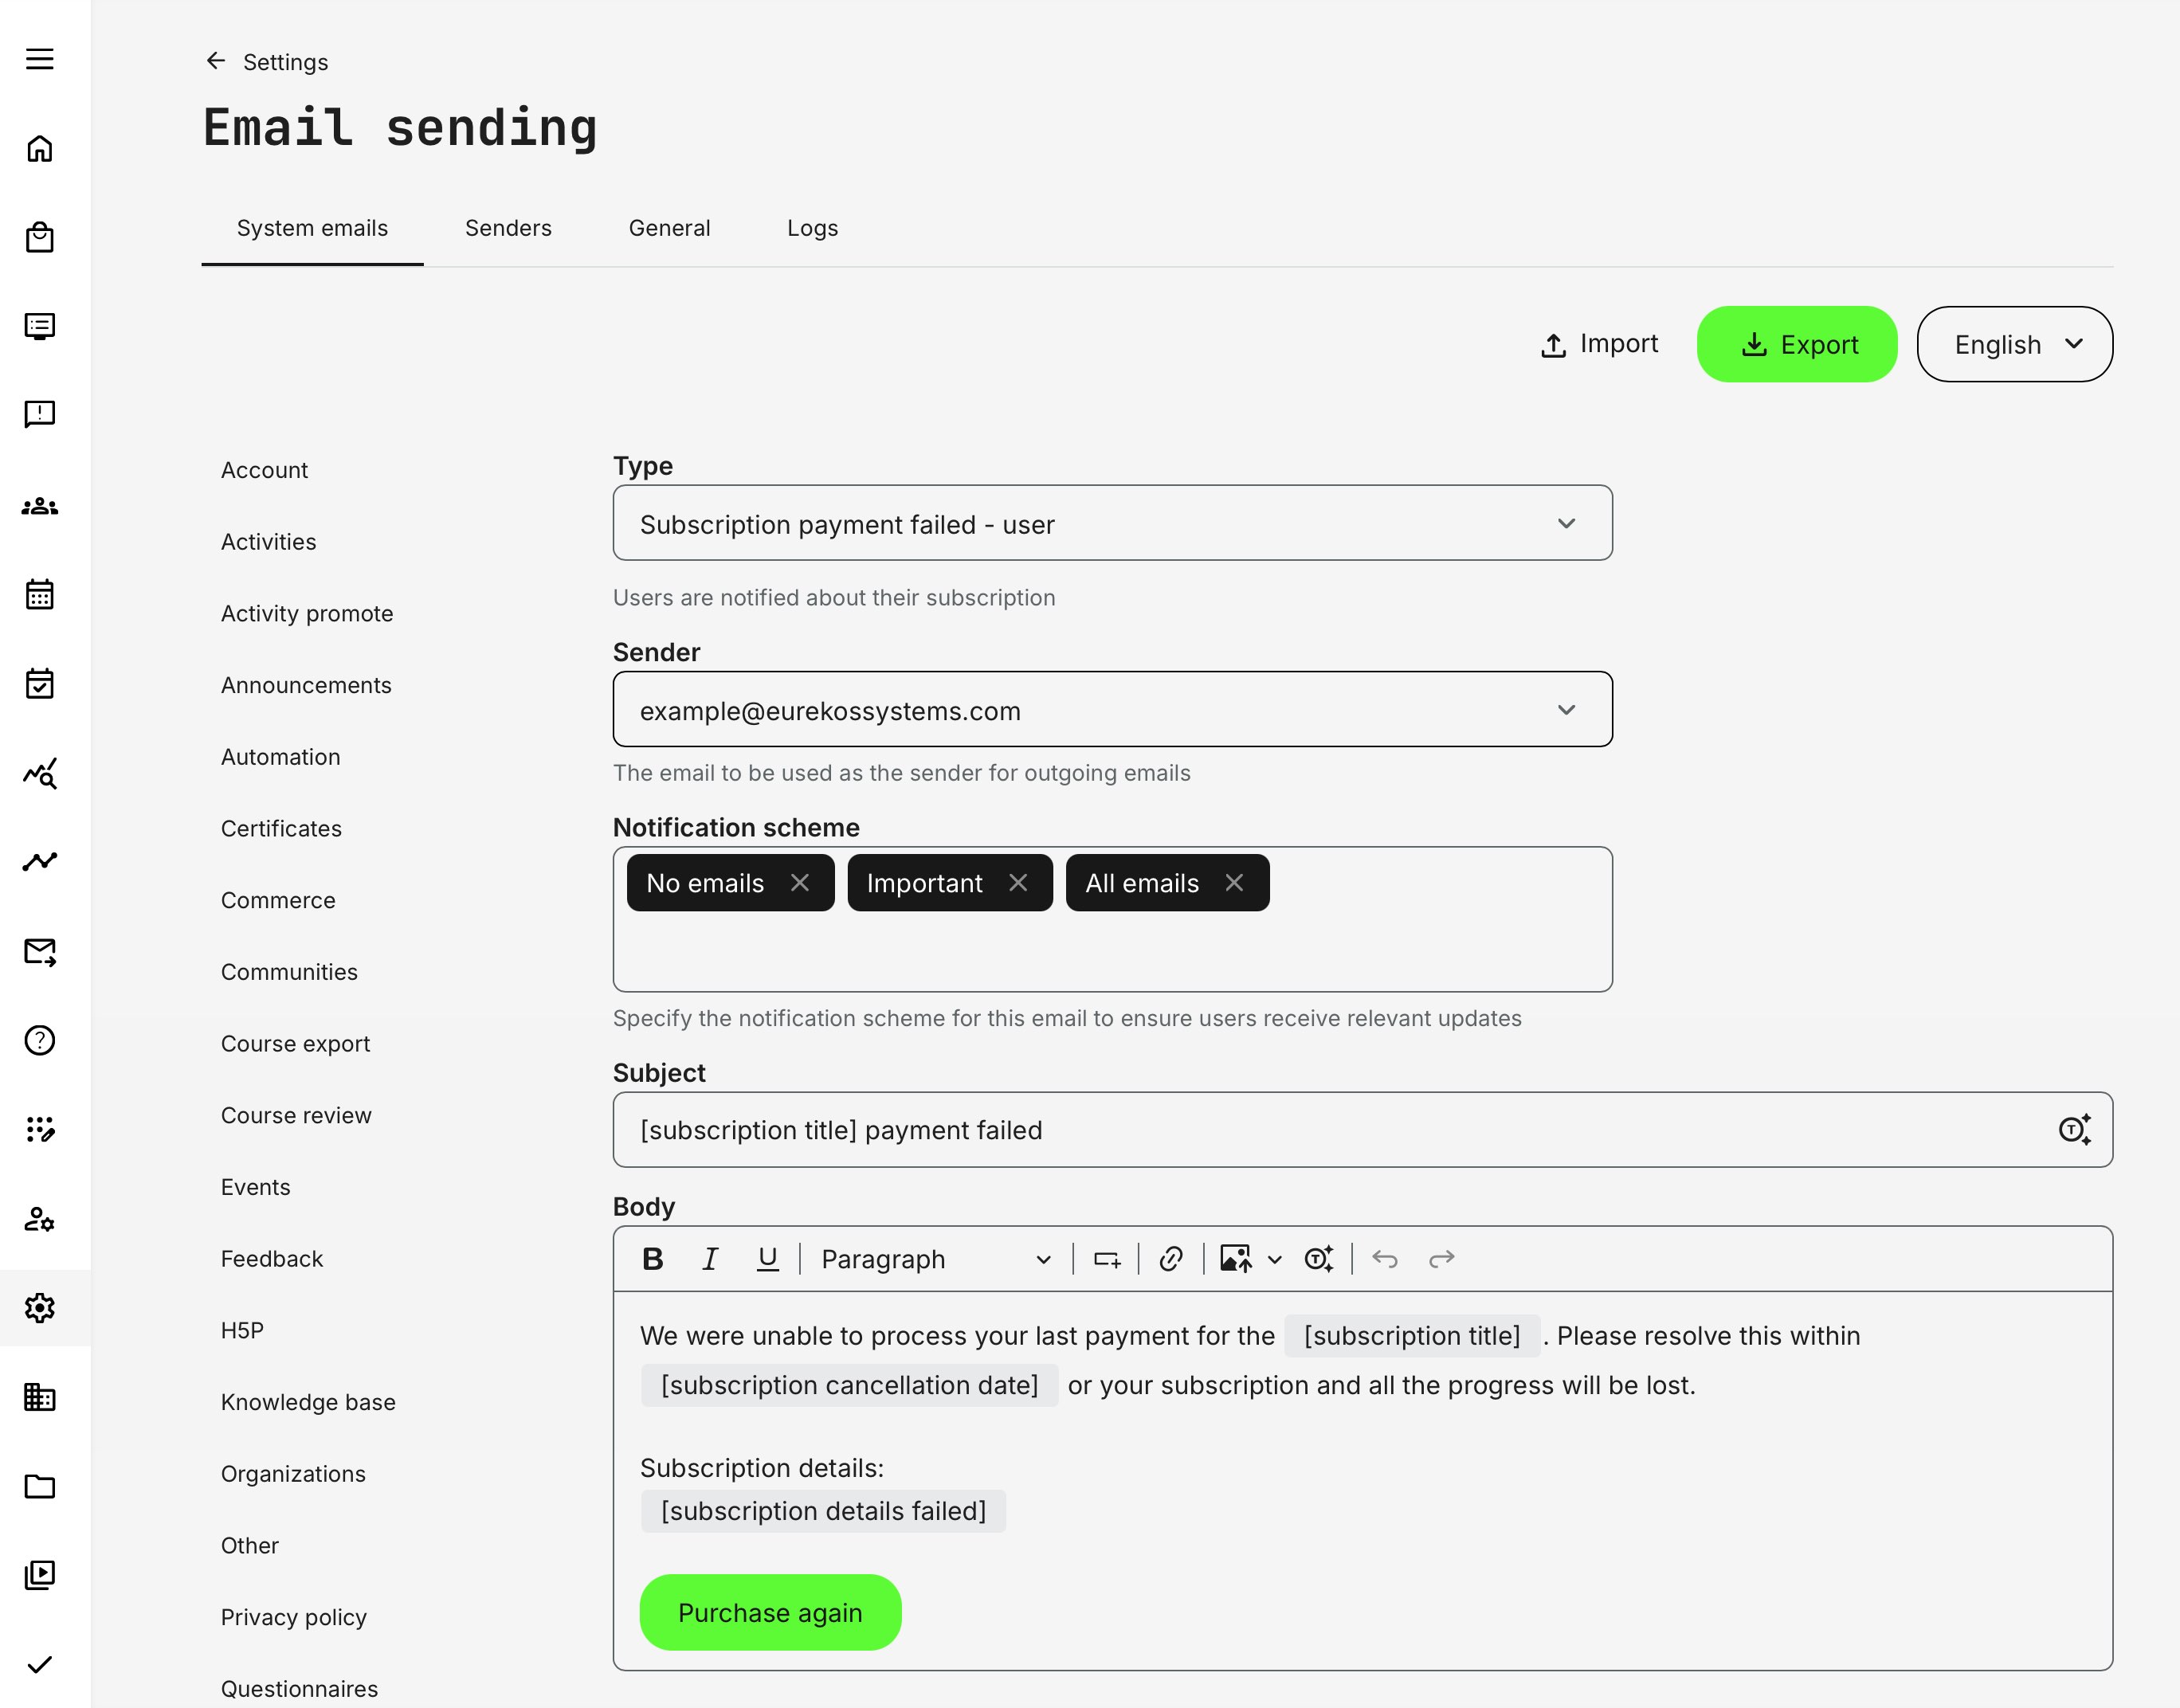Apply underline formatting in body editor
2180x1708 pixels.
click(767, 1259)
